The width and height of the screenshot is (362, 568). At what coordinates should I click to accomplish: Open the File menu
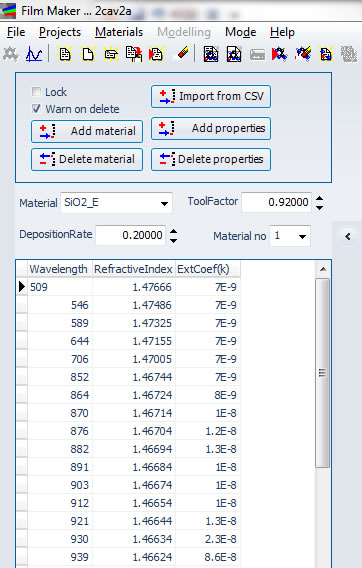(16, 32)
